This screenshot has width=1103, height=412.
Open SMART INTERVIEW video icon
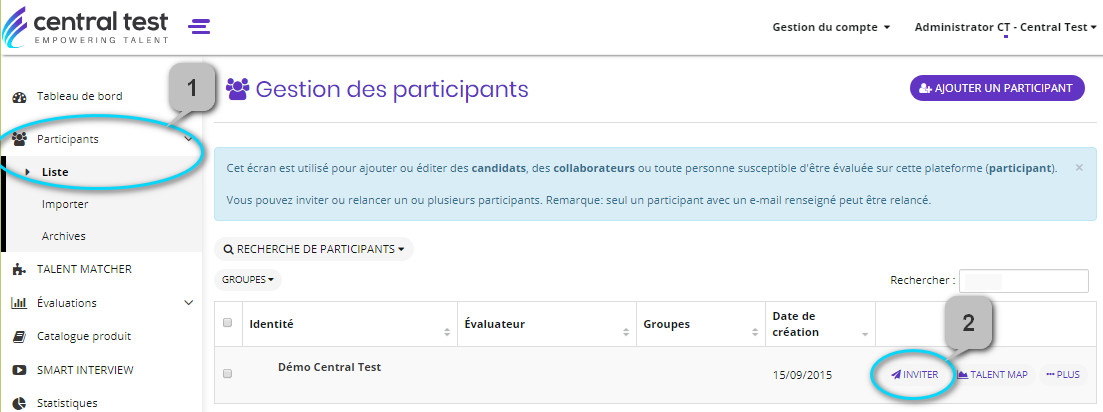pyautogui.click(x=20, y=370)
